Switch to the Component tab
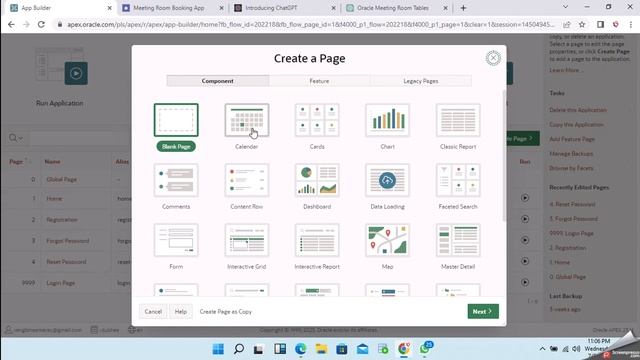Screen dimensions: 640x360 point(218,81)
